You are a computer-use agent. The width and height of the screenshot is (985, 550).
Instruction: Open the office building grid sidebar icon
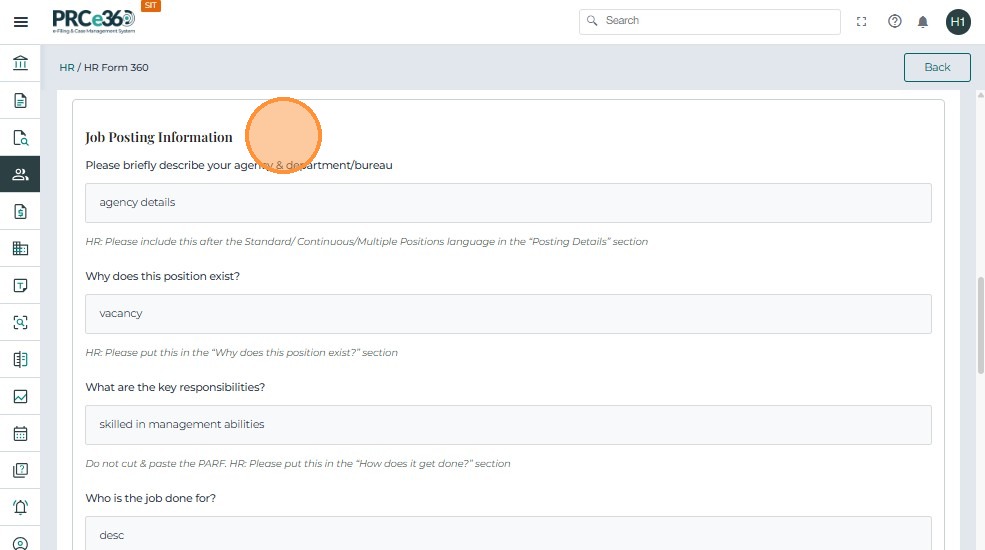tap(20, 248)
